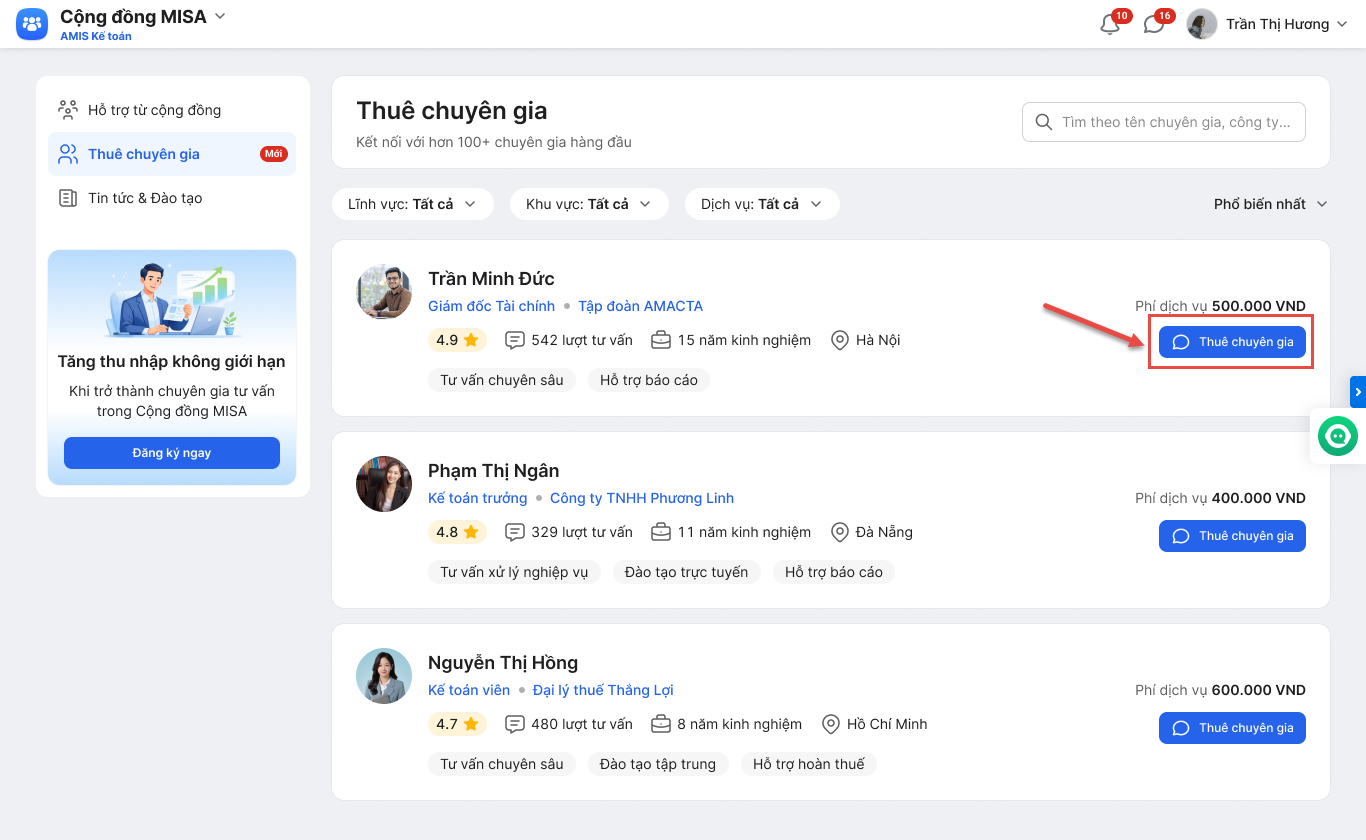Screen dimensions: 1366x840
Task: Hire expert Phạm Thị Ngân
Action: [1232, 536]
